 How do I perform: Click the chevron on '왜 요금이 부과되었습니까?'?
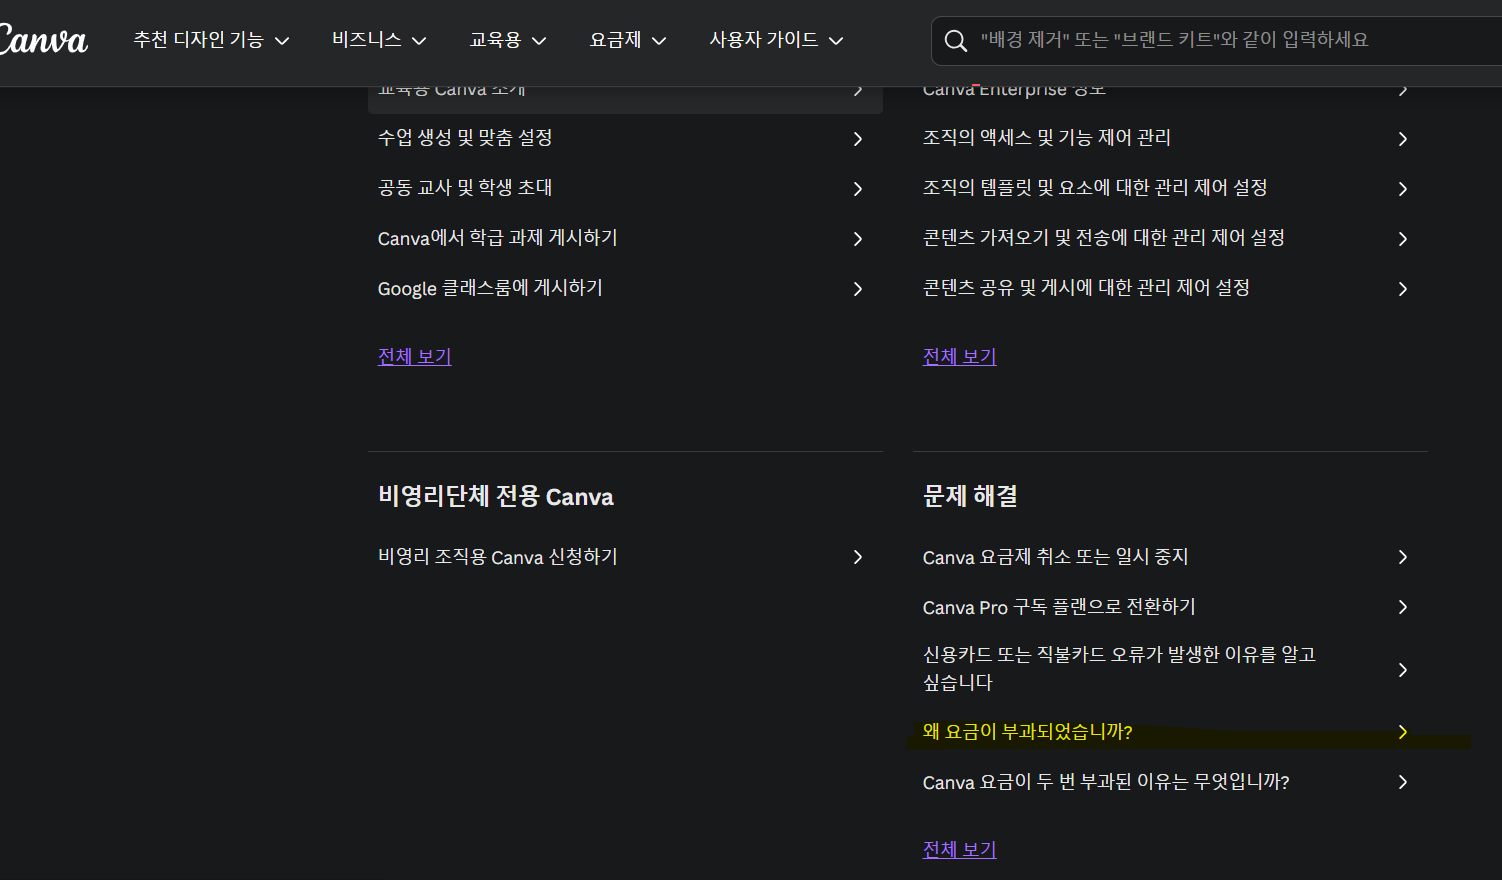(1402, 731)
